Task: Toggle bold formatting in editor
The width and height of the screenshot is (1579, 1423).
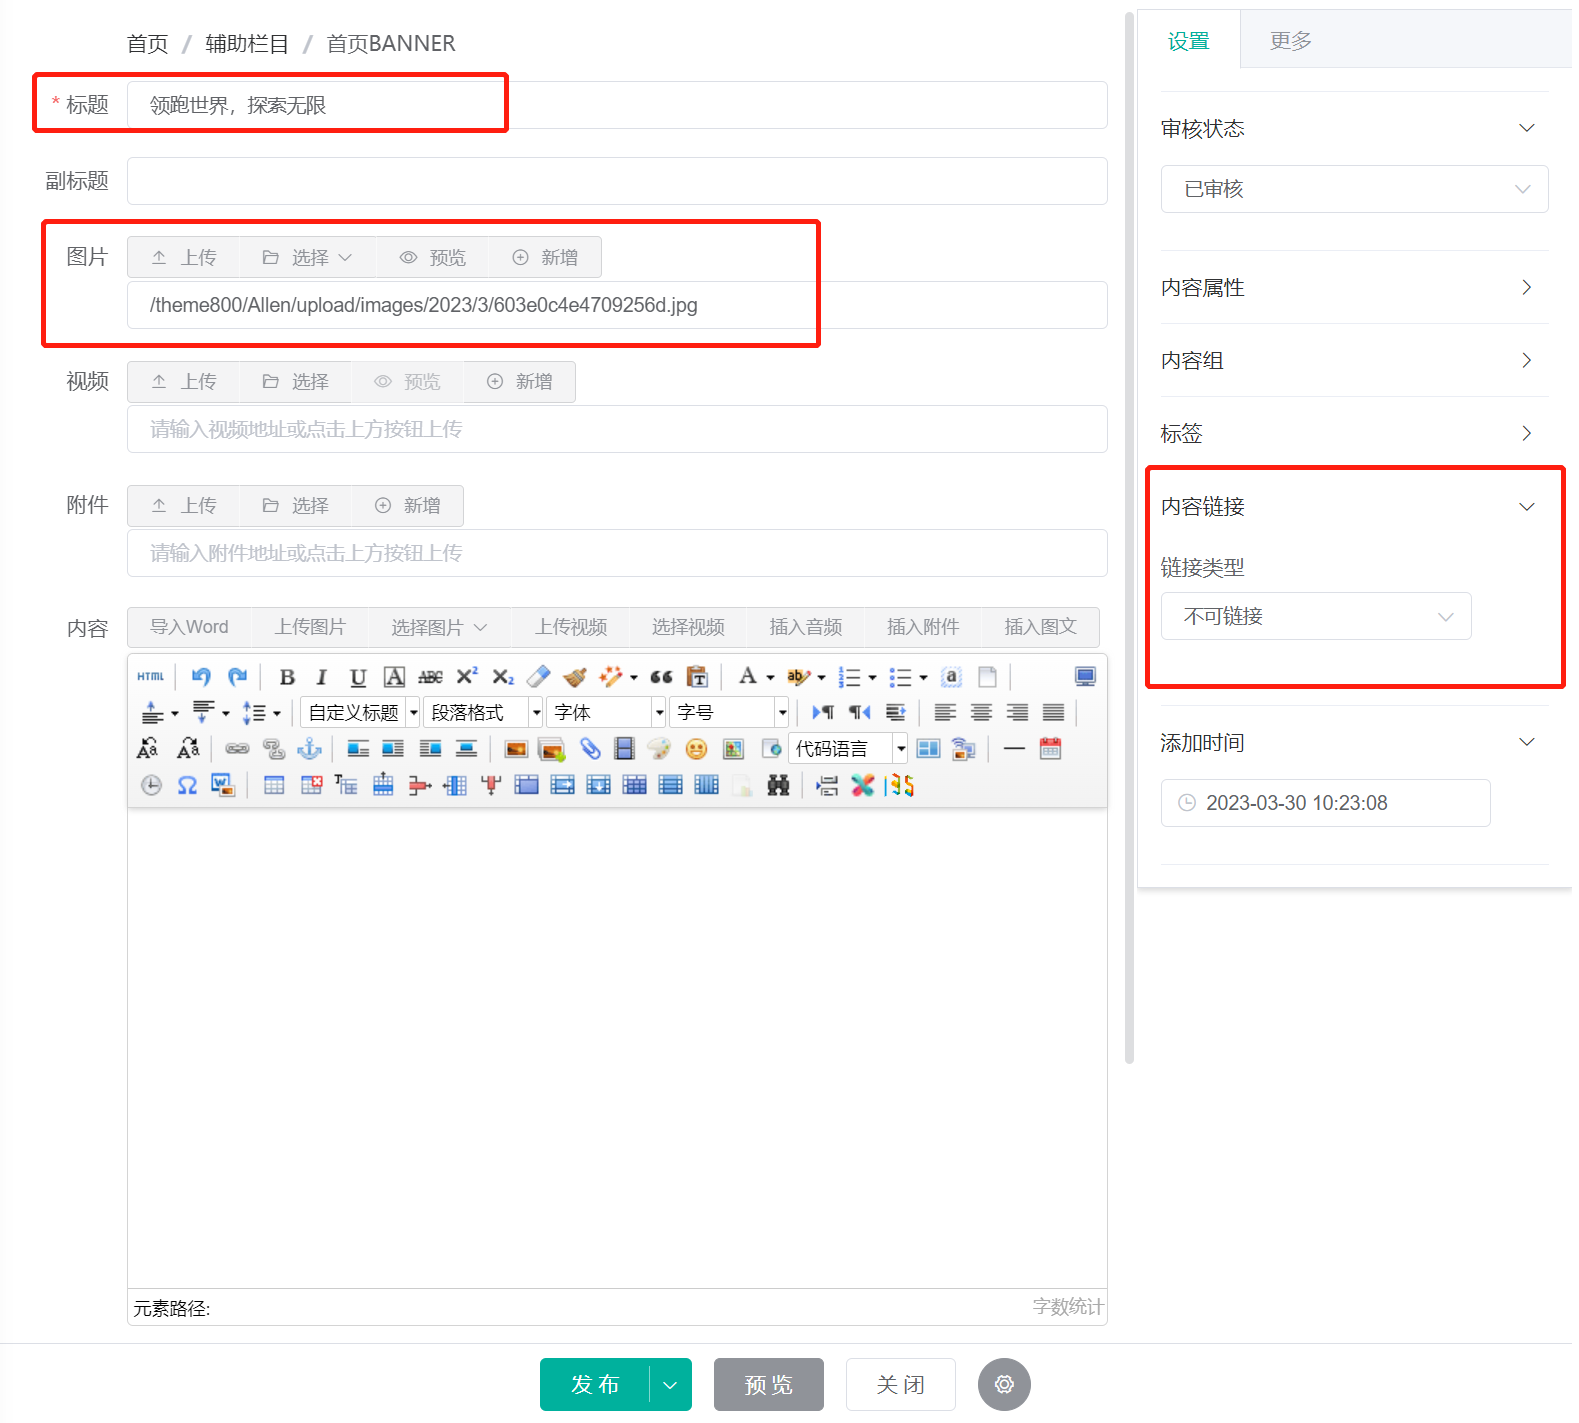Action: pyautogui.click(x=287, y=677)
